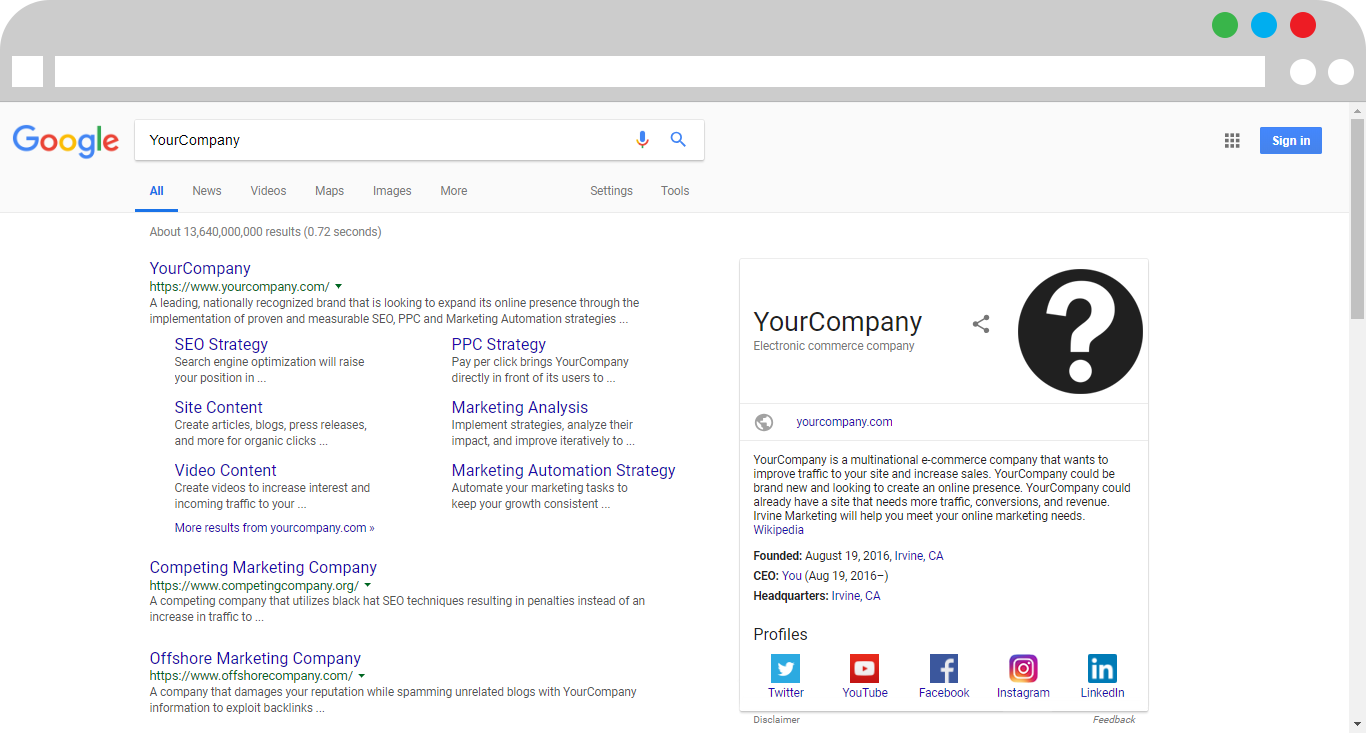Screen dimensions: 1366x734
Task: Click the blue magnifying glass search icon
Action: (x=678, y=140)
